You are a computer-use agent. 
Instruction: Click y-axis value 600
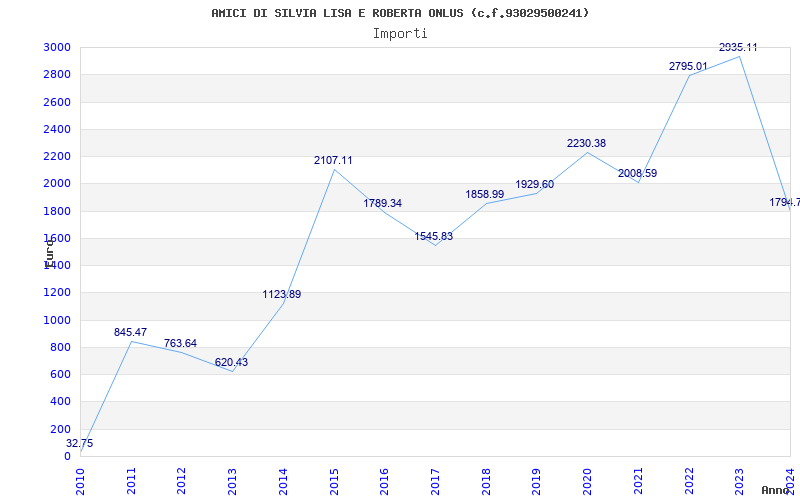click(x=60, y=374)
